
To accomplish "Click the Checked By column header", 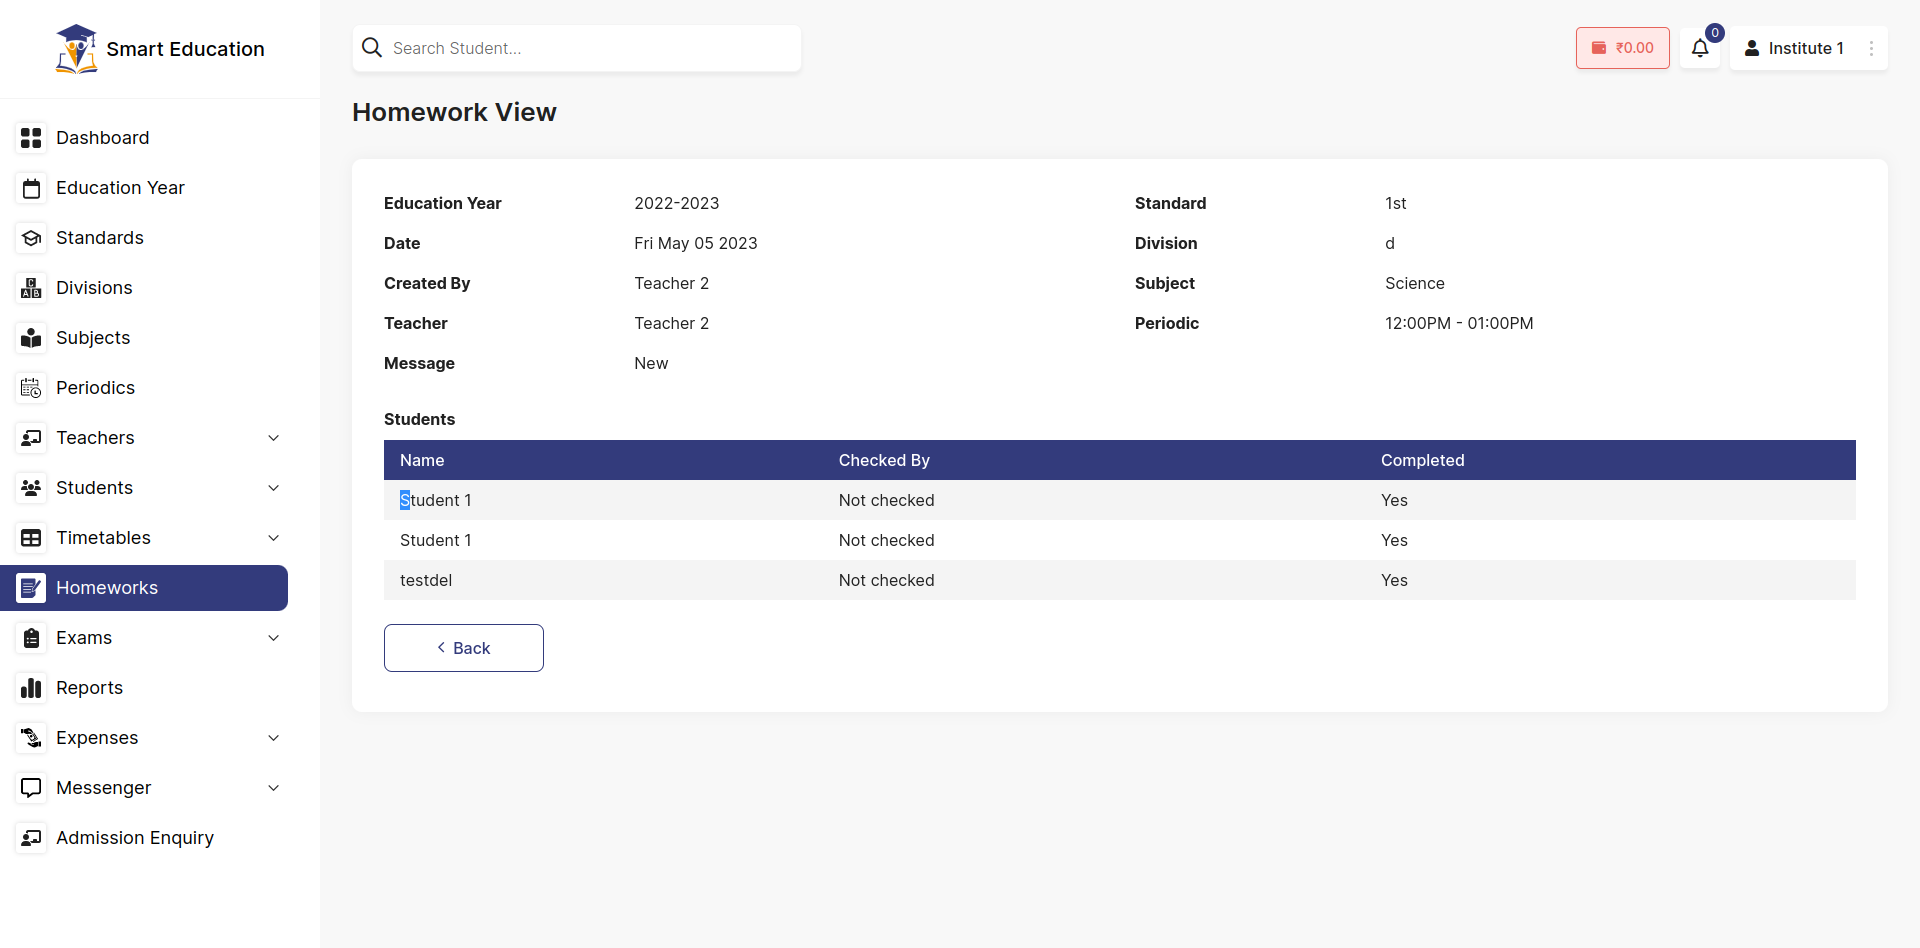I will point(884,460).
